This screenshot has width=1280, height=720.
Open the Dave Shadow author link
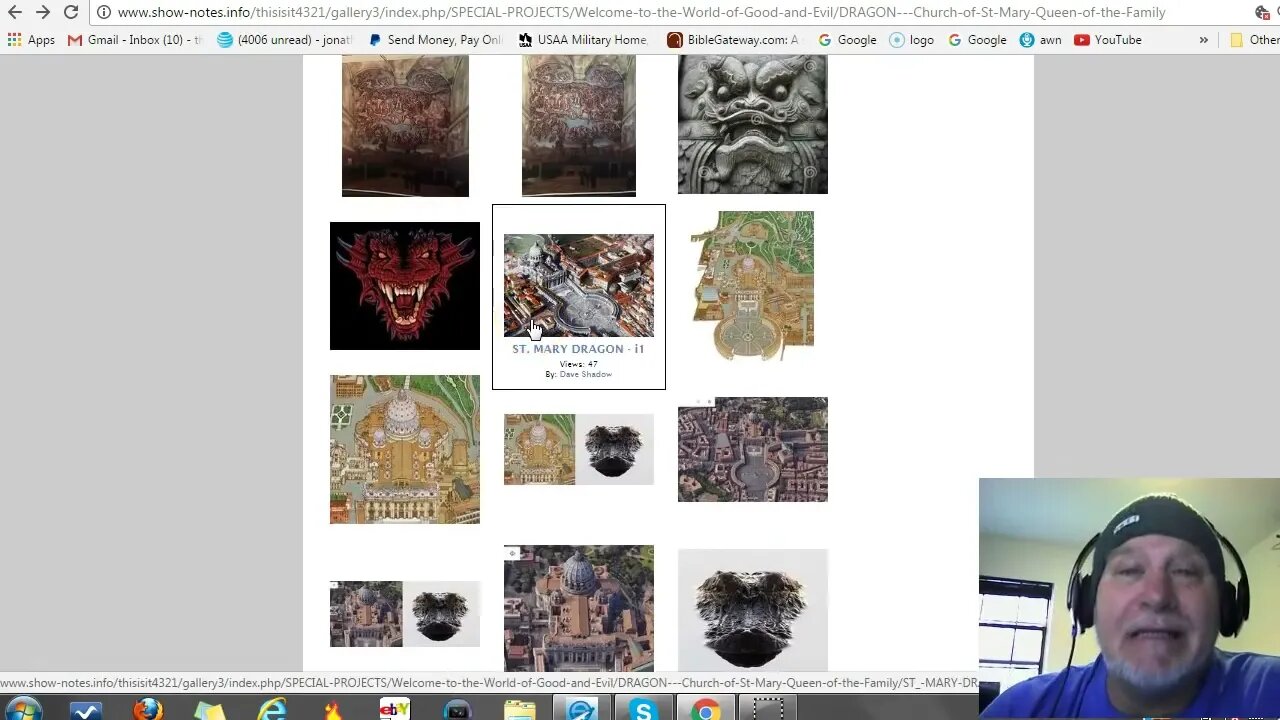(585, 374)
